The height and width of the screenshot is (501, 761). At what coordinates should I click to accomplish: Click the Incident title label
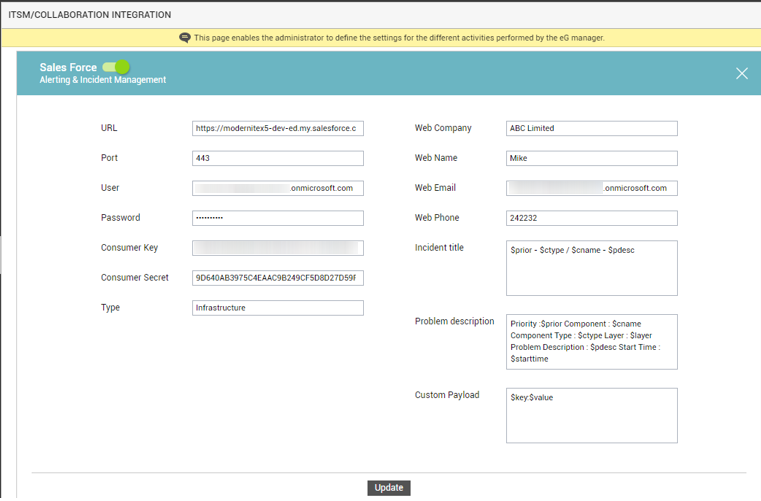point(439,248)
